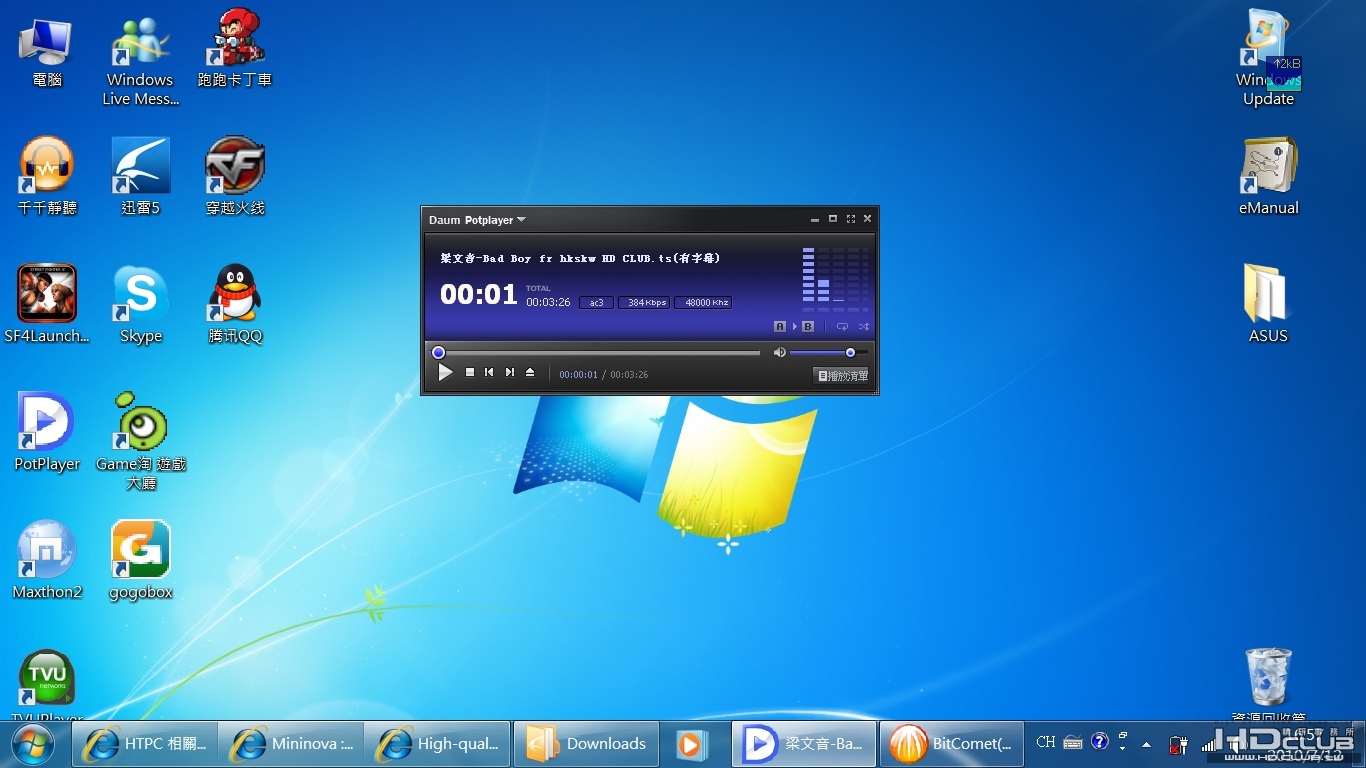Image resolution: width=1366 pixels, height=768 pixels.
Task: Open the 電腦 Computer desktop icon
Action: [x=46, y=52]
